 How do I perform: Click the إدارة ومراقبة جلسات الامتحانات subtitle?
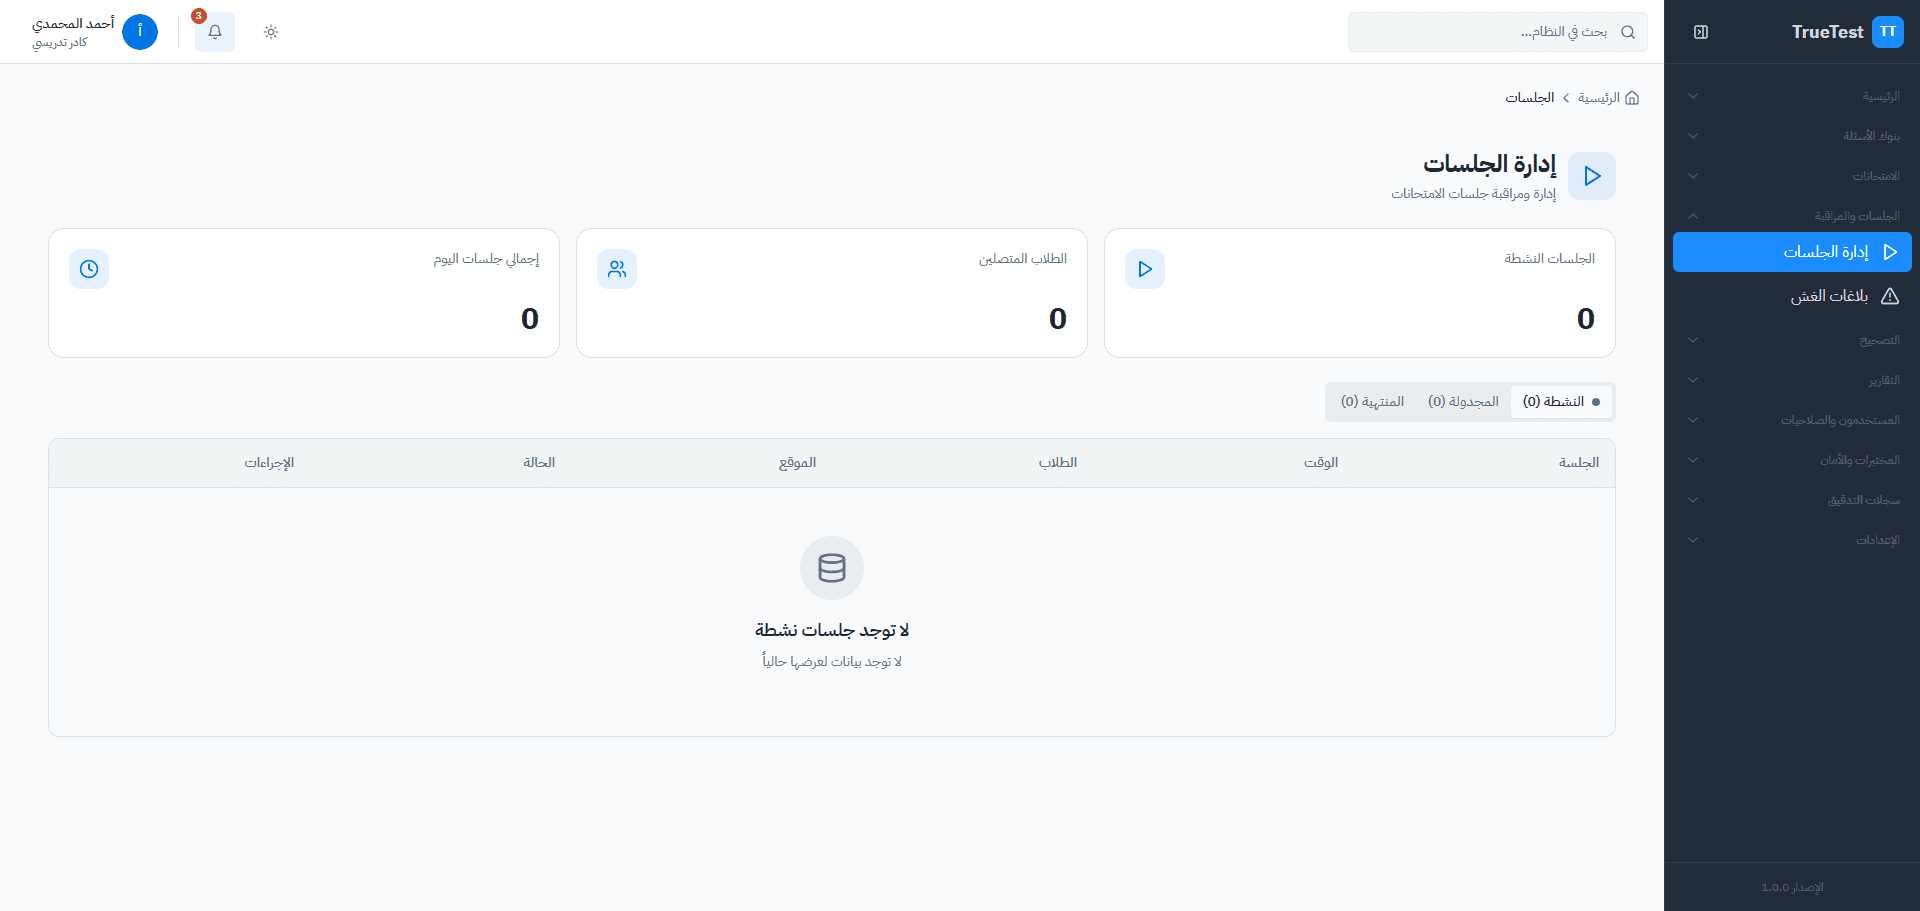1474,194
